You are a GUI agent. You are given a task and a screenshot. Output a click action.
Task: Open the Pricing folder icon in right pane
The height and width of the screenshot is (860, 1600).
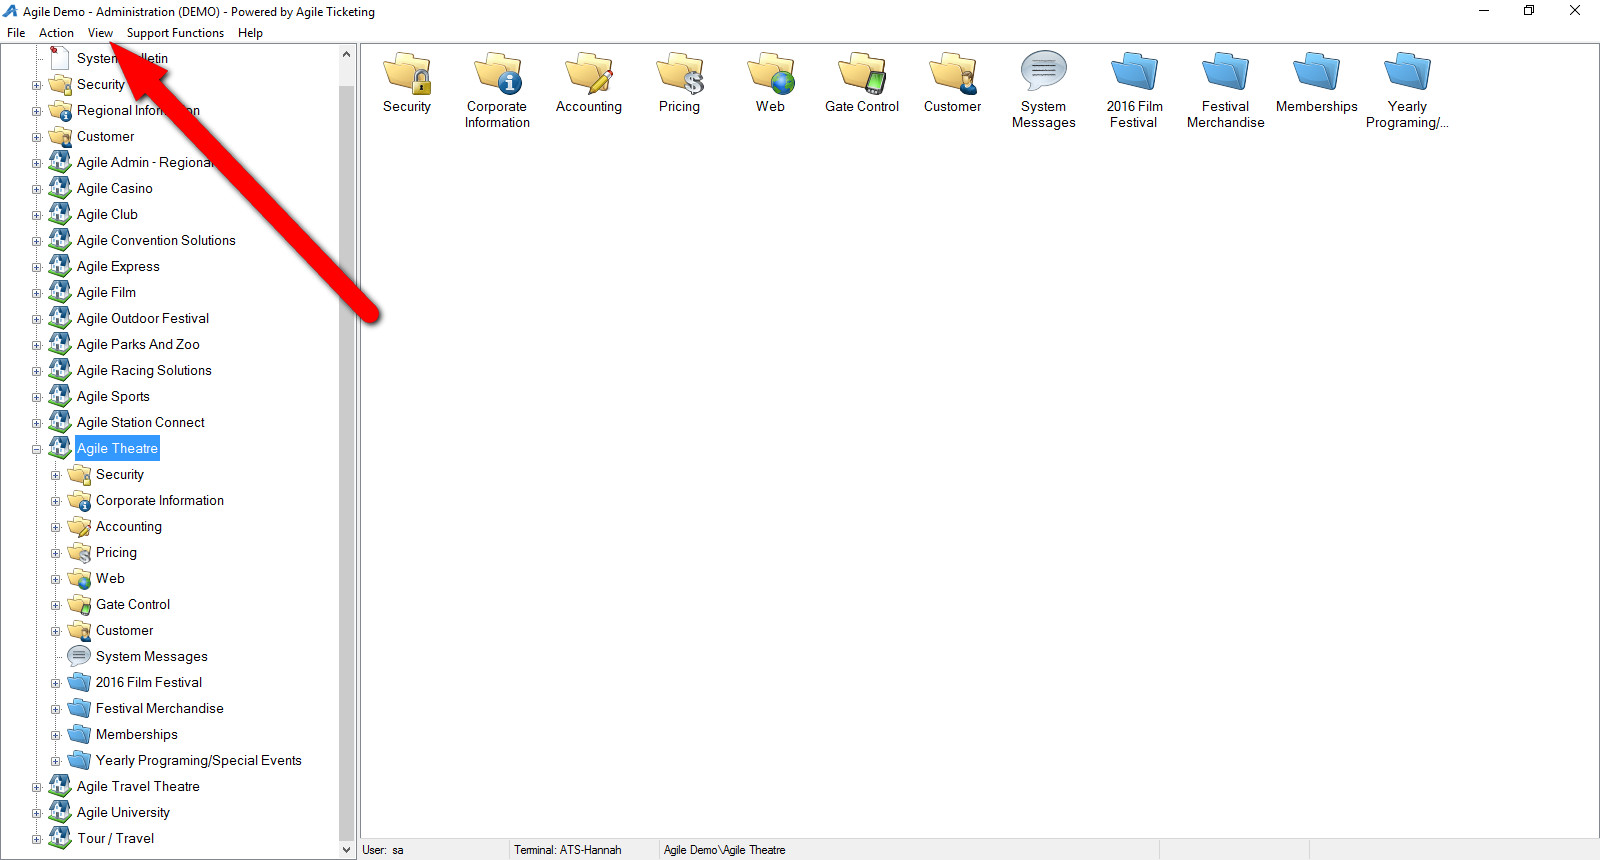tap(680, 73)
